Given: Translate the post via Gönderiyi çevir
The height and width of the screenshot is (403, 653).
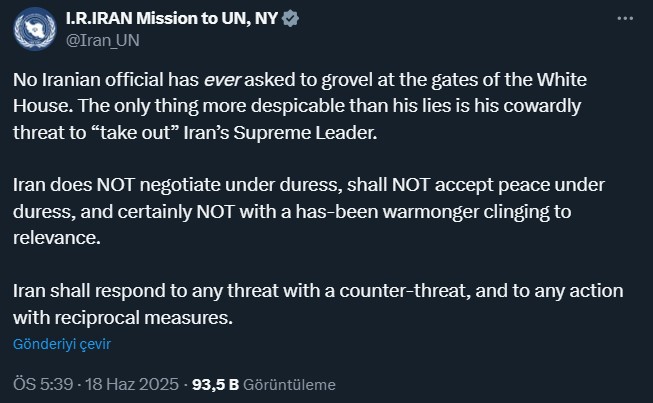Looking at the screenshot, I should coord(62,344).
